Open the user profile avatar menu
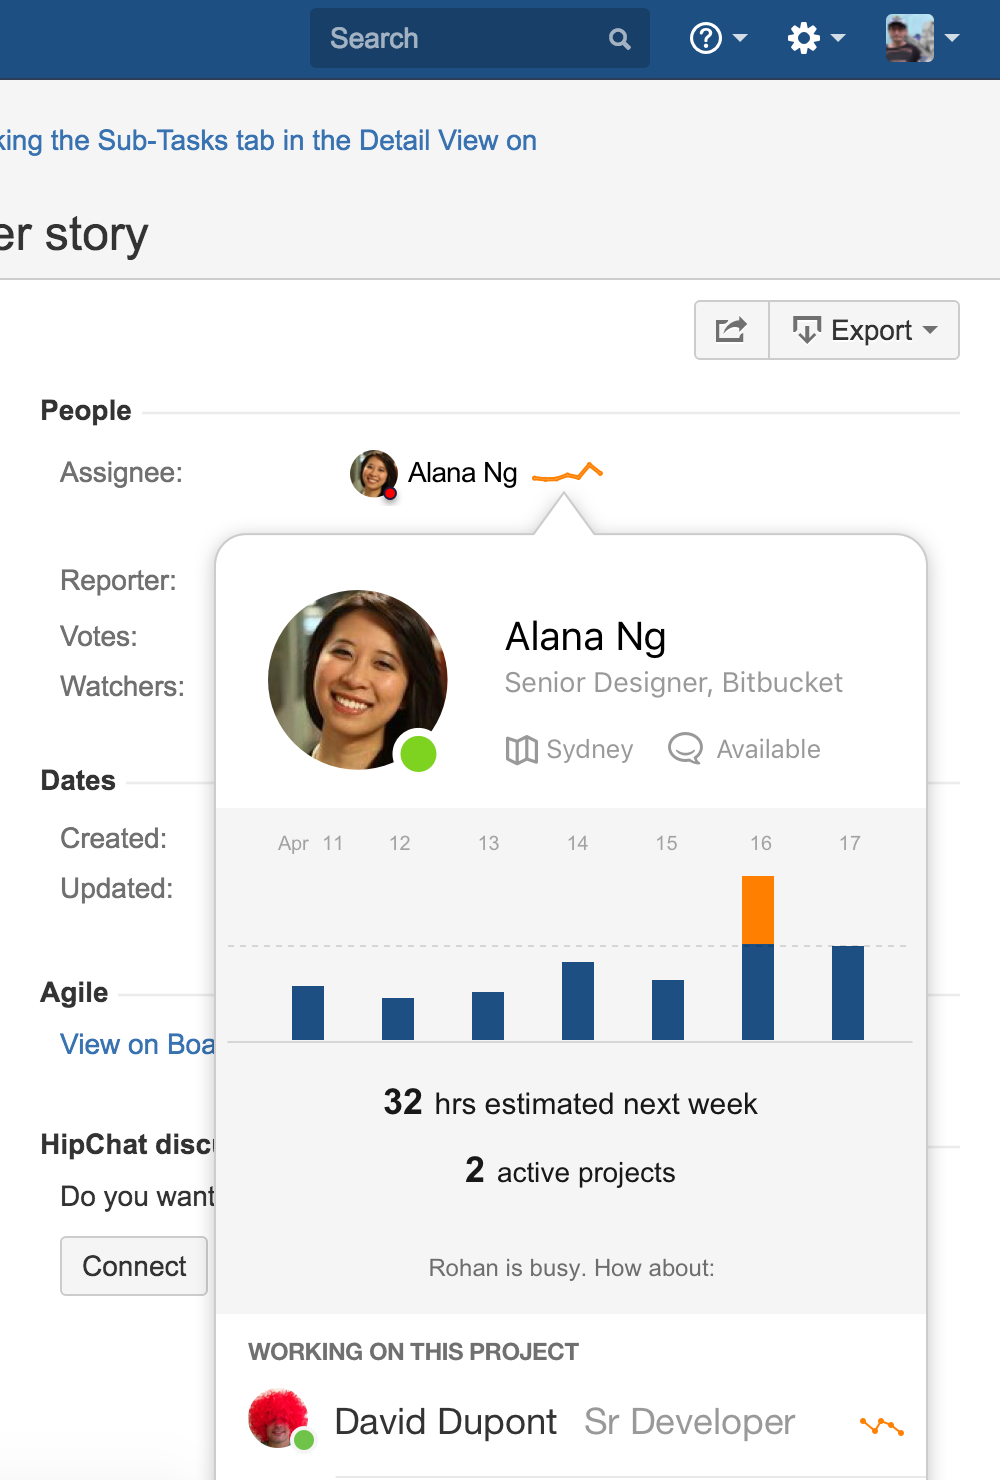 (x=922, y=38)
